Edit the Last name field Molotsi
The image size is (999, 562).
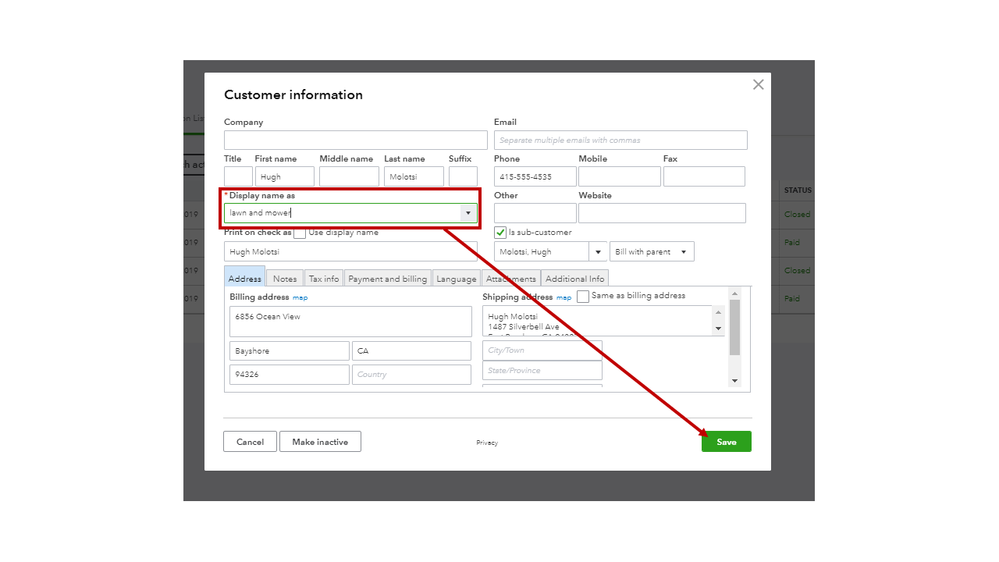(413, 177)
